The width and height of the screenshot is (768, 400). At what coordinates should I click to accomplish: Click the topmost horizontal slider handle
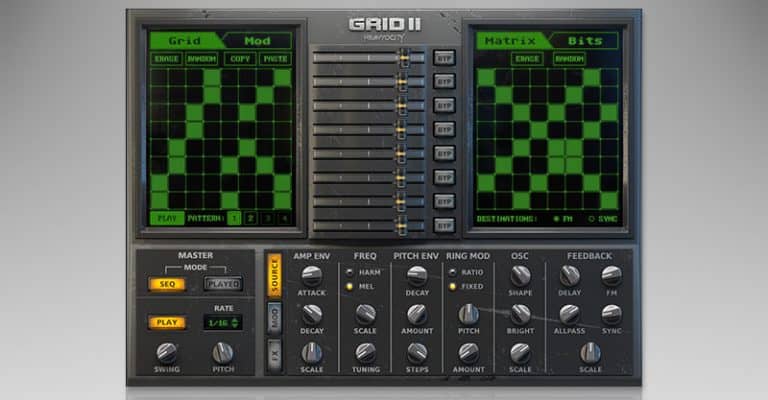coord(404,58)
